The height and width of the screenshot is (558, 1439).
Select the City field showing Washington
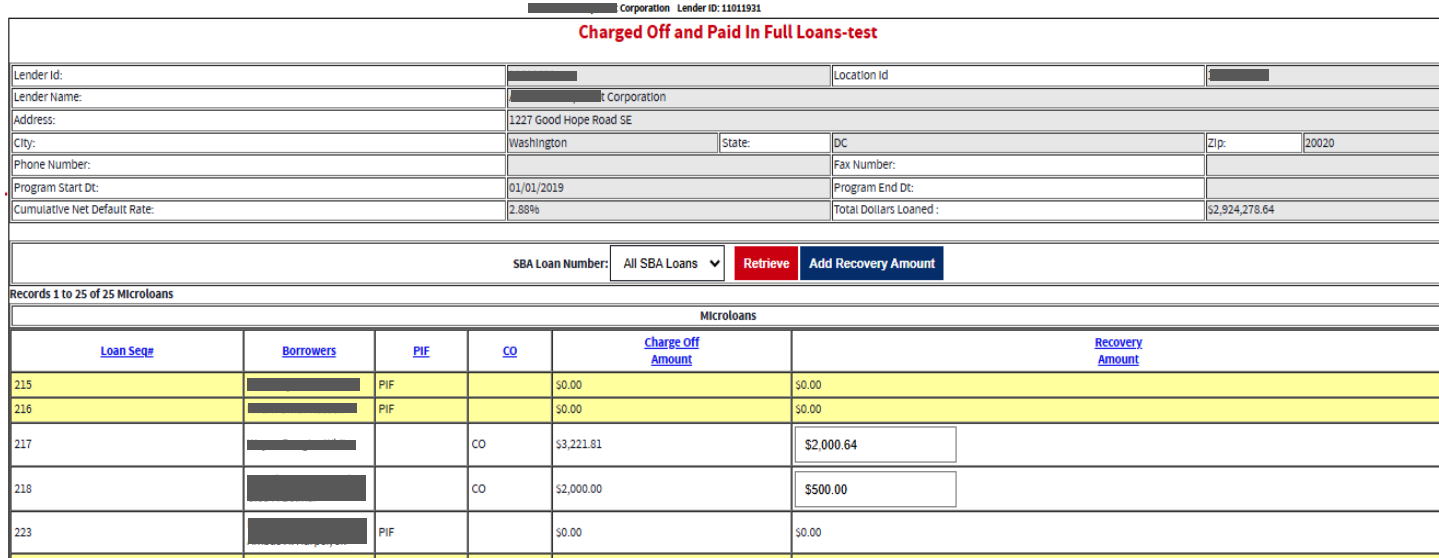[611, 143]
